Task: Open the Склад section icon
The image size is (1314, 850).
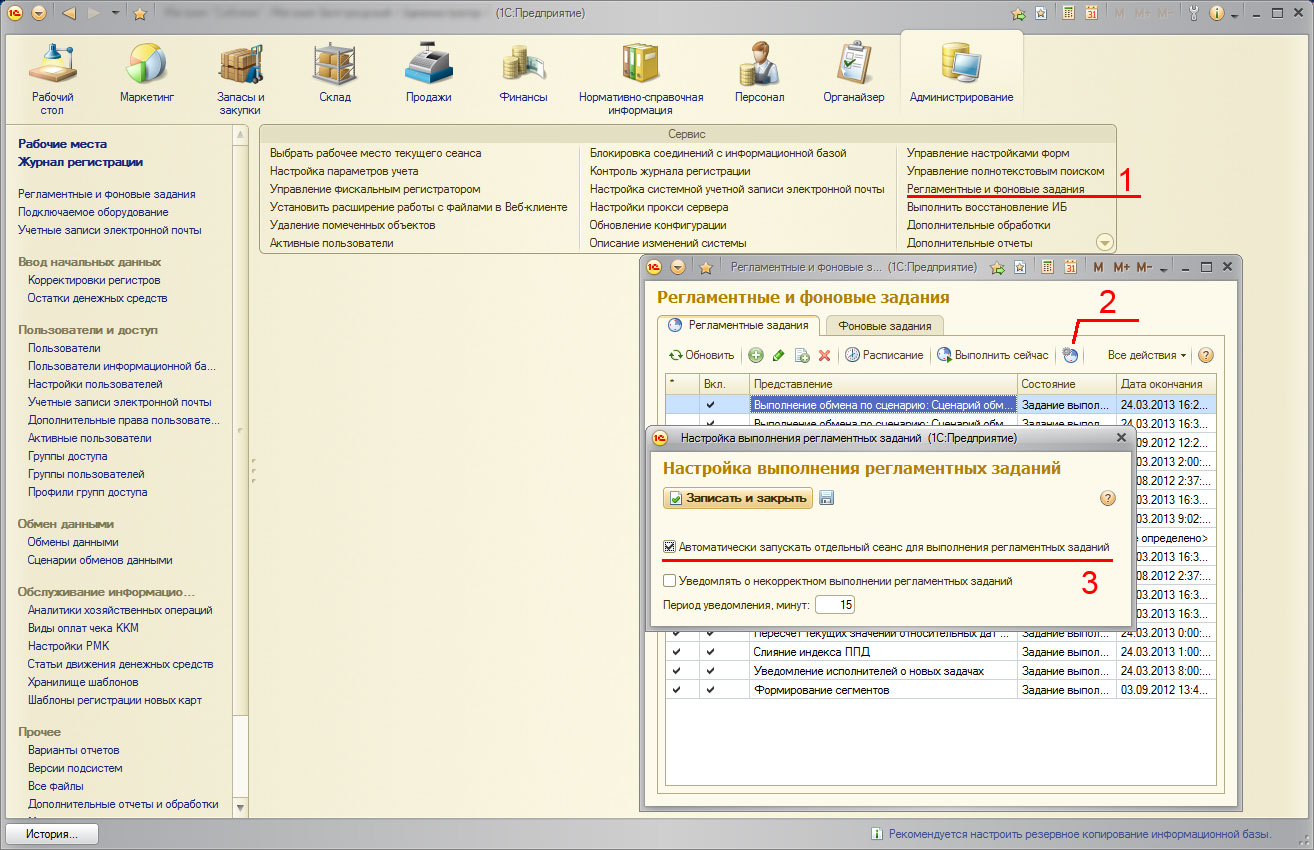Action: point(334,64)
